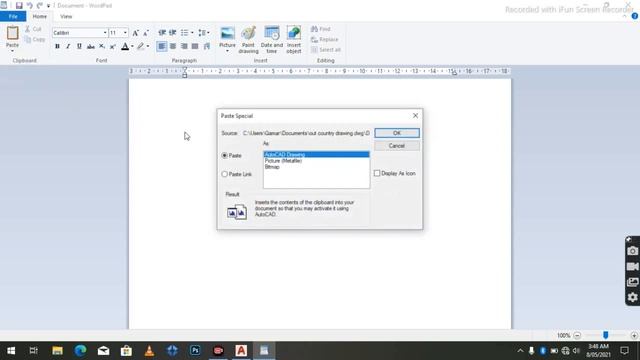Viewport: 640px width, 360px height.
Task: Toggle Underline formatting
Action: pos(79,47)
